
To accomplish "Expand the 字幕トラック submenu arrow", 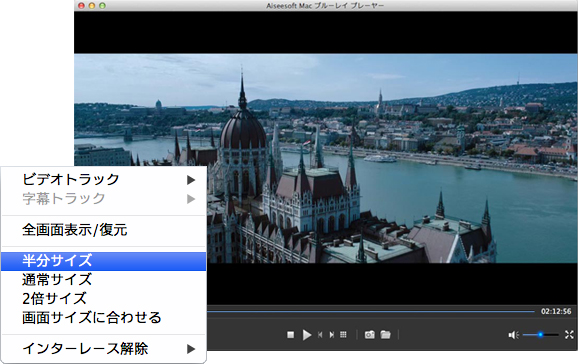I will (x=191, y=199).
